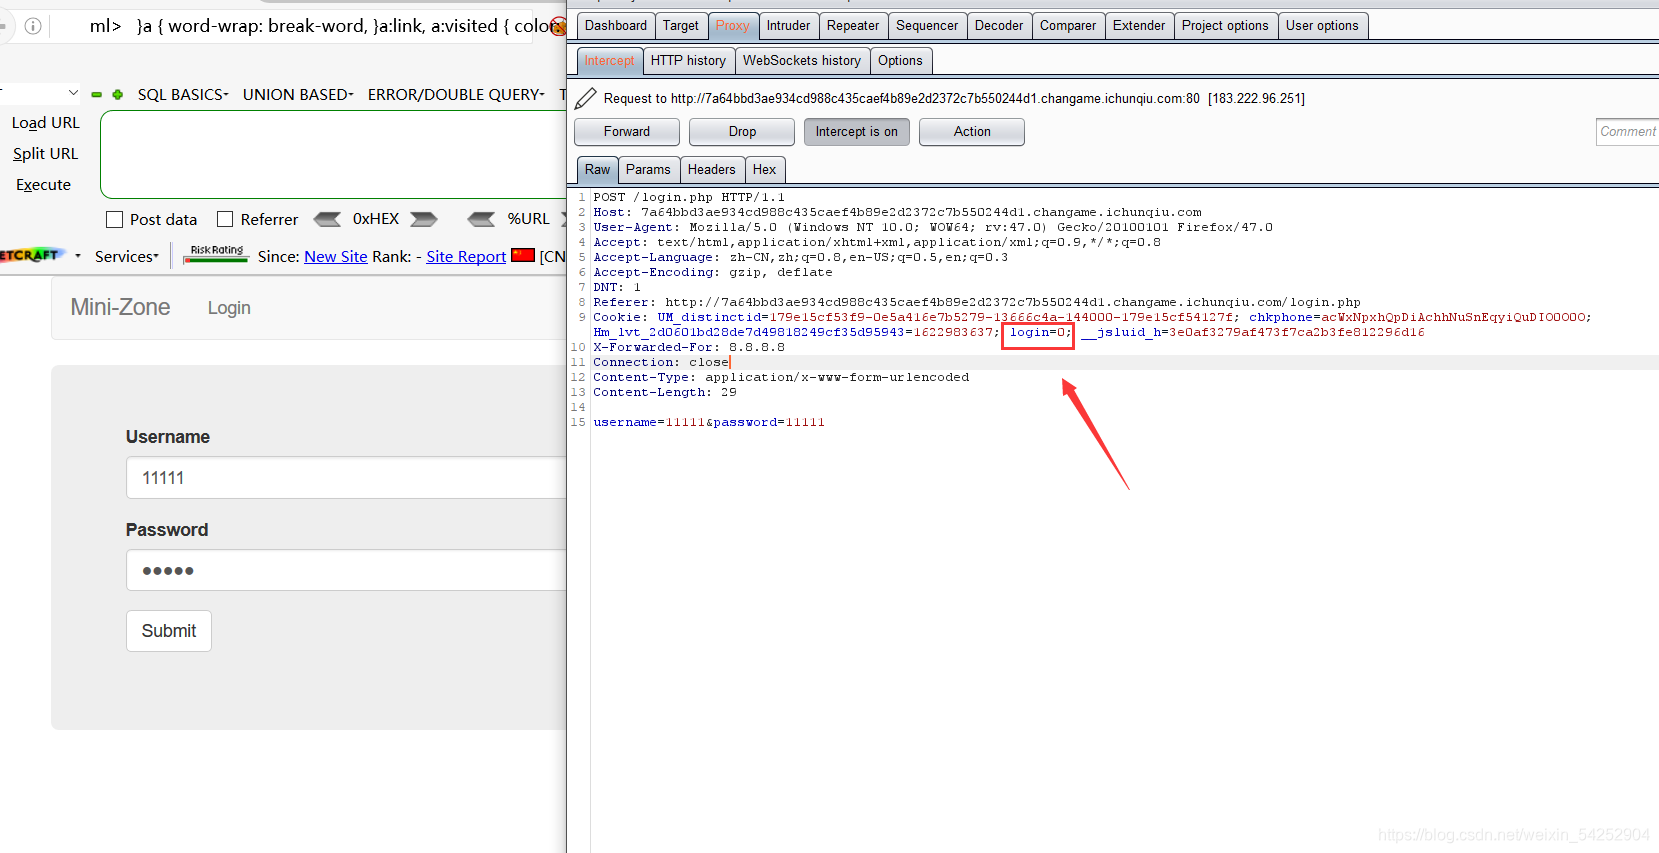
Task: Click the site info icon in address bar
Action: coord(33,26)
